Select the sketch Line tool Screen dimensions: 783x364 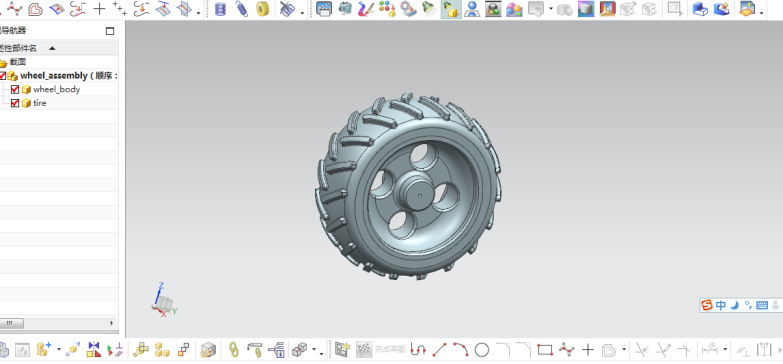pos(439,350)
